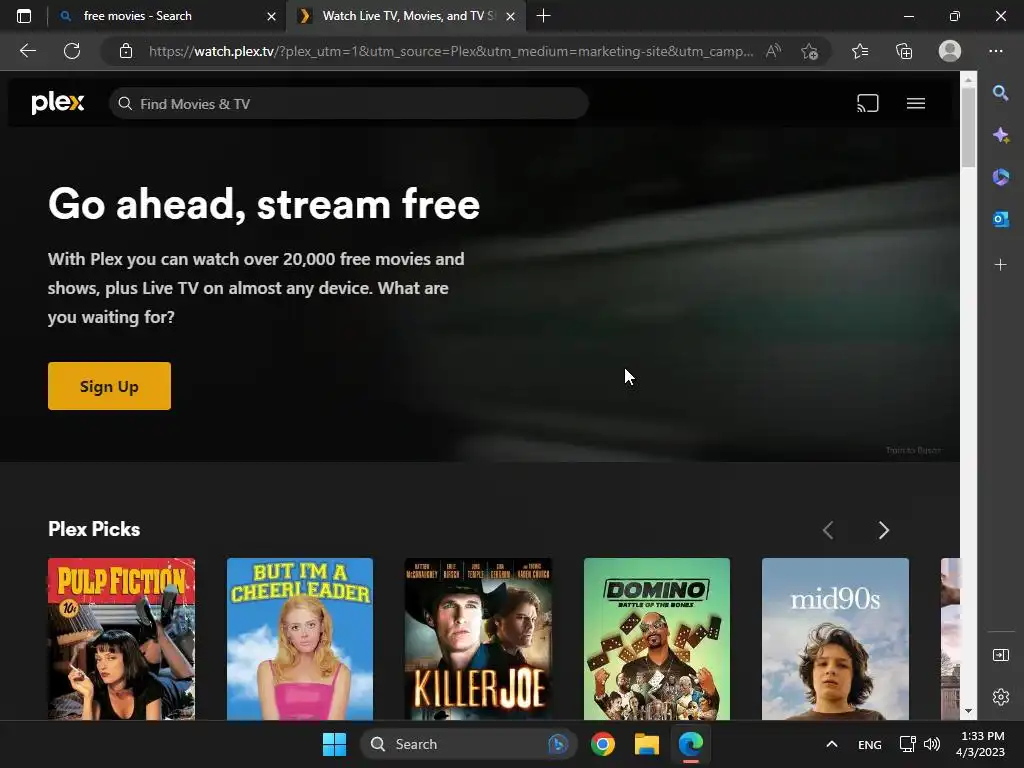Open the Outlook sidebar icon
1024x768 pixels.
[1000, 219]
